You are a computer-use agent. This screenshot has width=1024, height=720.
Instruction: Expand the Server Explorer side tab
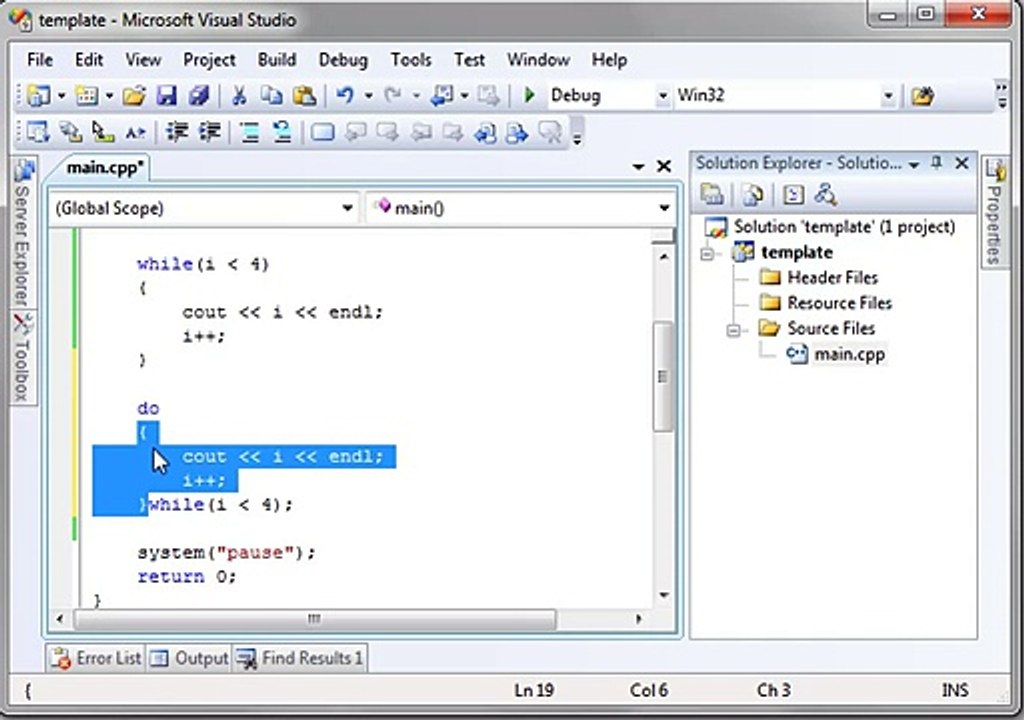[x=22, y=233]
